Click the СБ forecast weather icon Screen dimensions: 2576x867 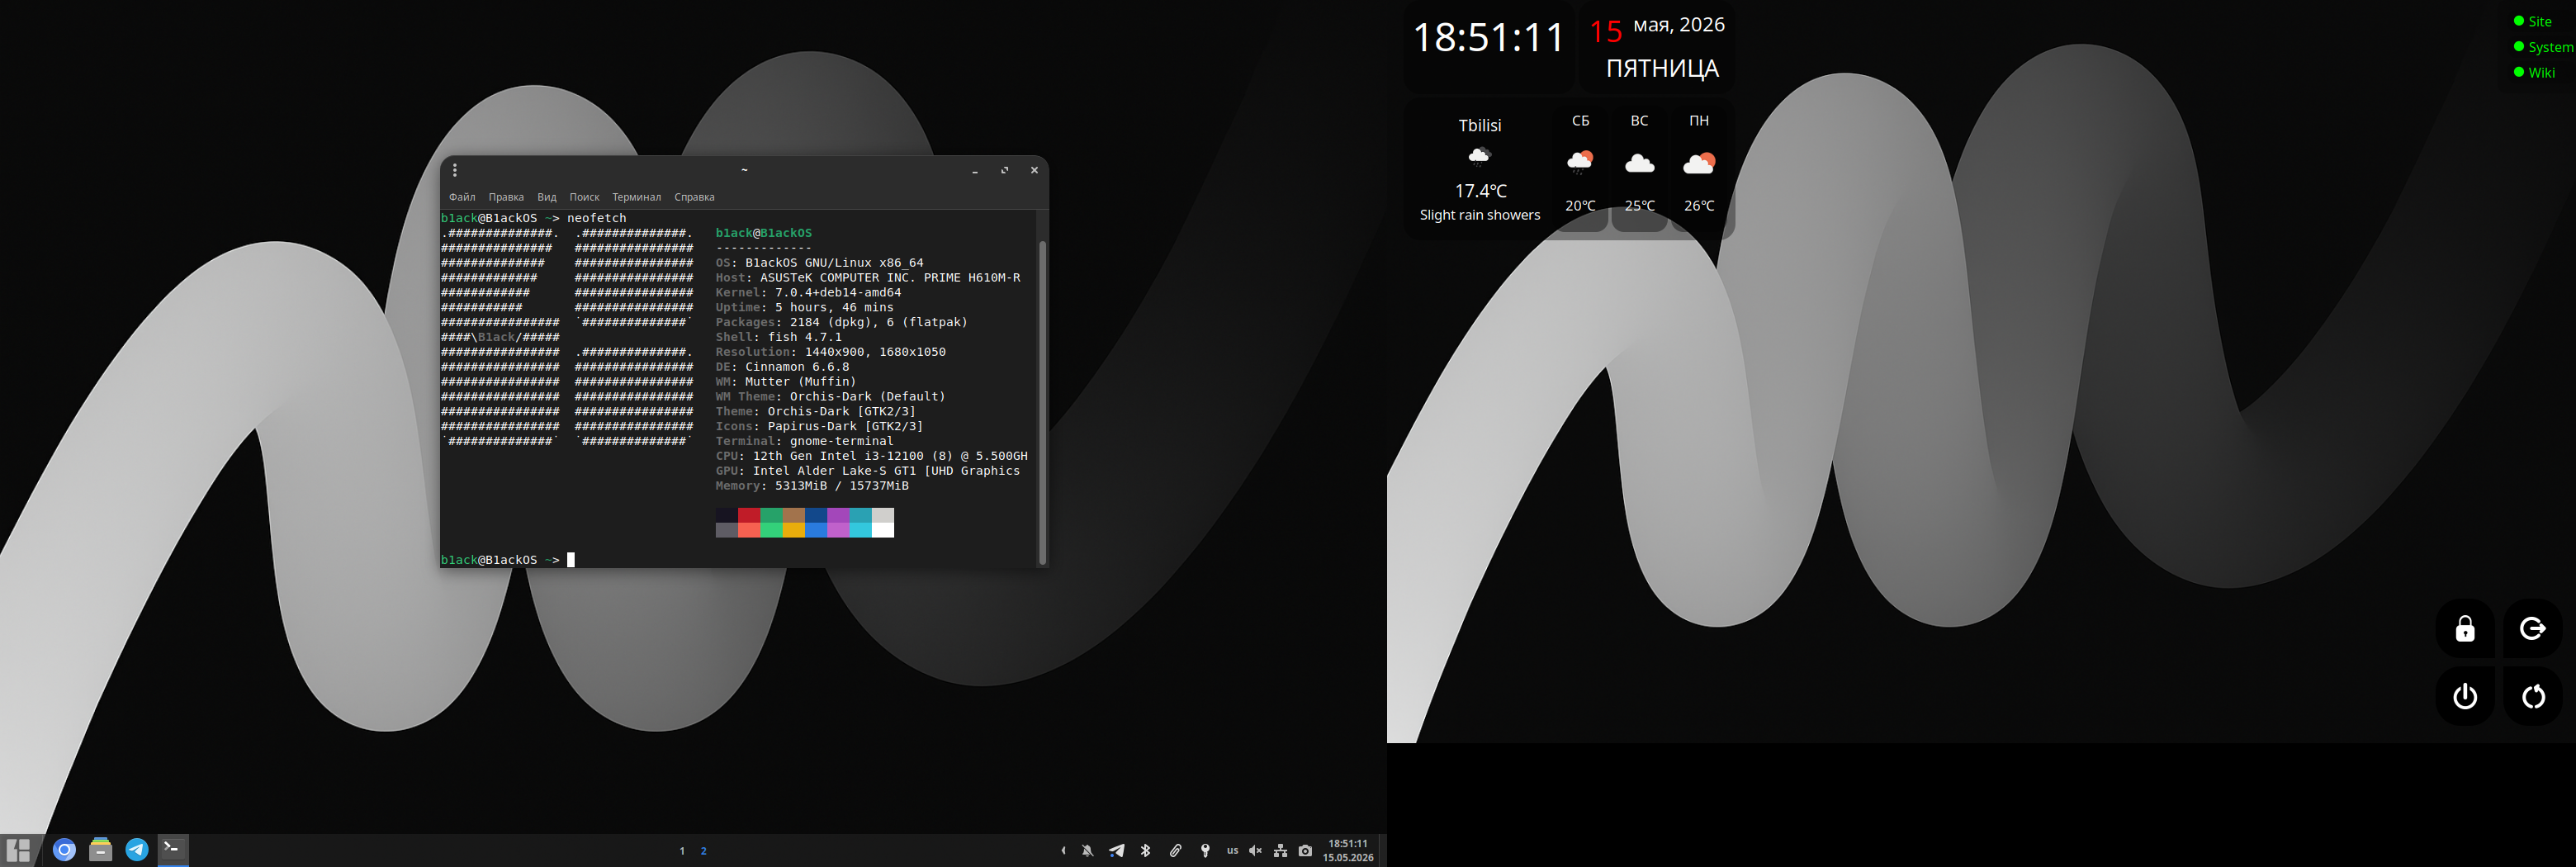click(x=1580, y=162)
